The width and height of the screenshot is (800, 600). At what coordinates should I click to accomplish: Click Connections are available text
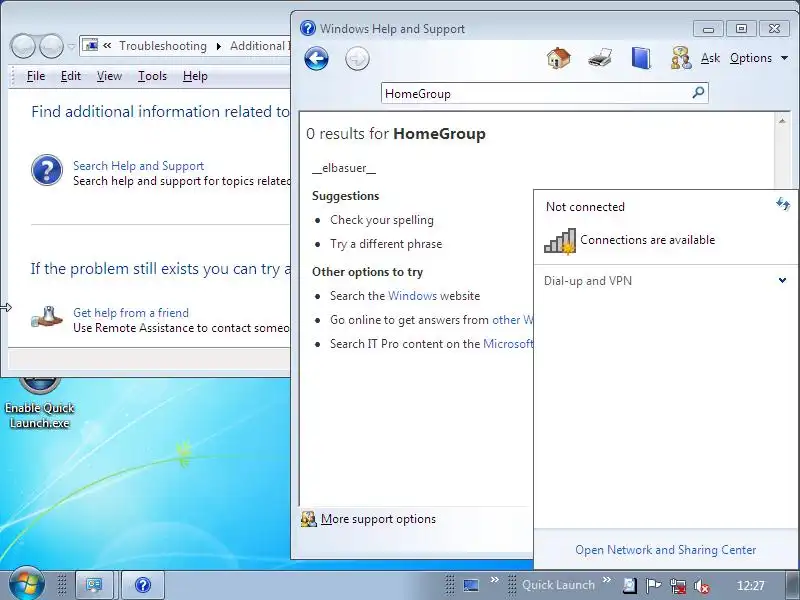tap(647, 240)
